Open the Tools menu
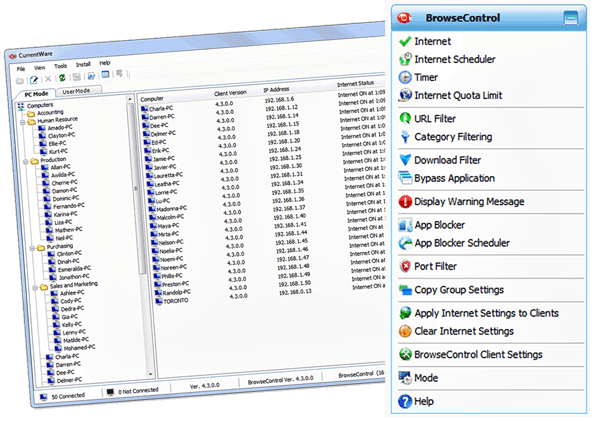 pyautogui.click(x=60, y=66)
